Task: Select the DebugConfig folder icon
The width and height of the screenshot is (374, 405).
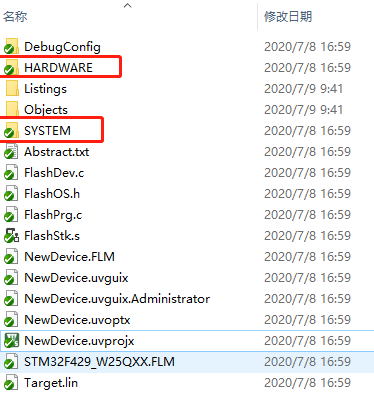Action: point(11,47)
